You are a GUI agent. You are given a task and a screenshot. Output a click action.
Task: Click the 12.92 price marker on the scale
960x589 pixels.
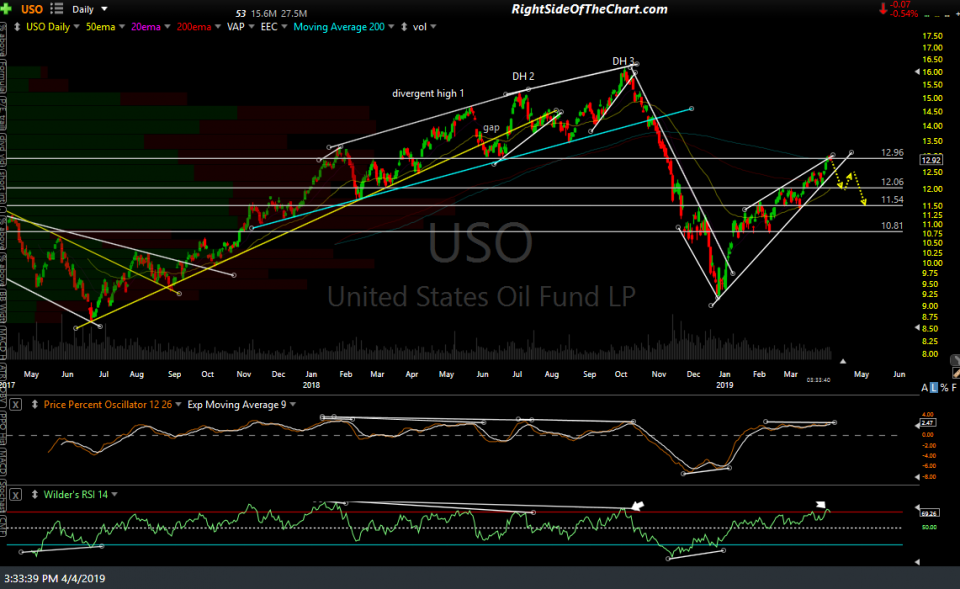click(930, 159)
